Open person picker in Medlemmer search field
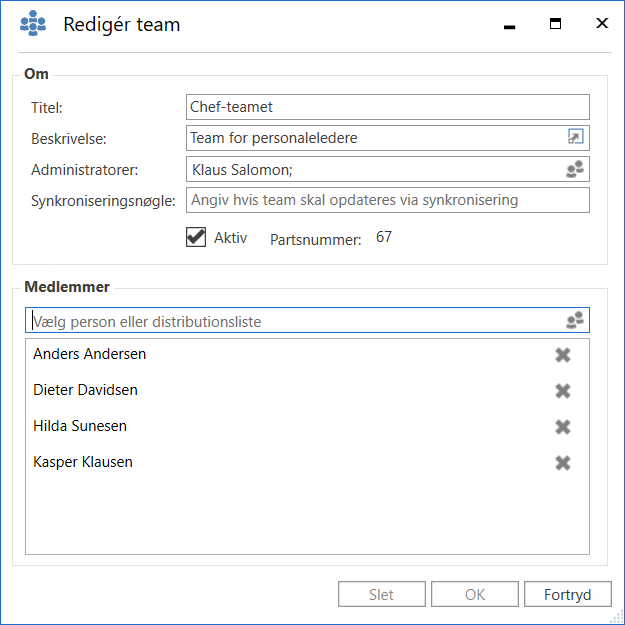This screenshot has height=625, width=625. (x=575, y=321)
